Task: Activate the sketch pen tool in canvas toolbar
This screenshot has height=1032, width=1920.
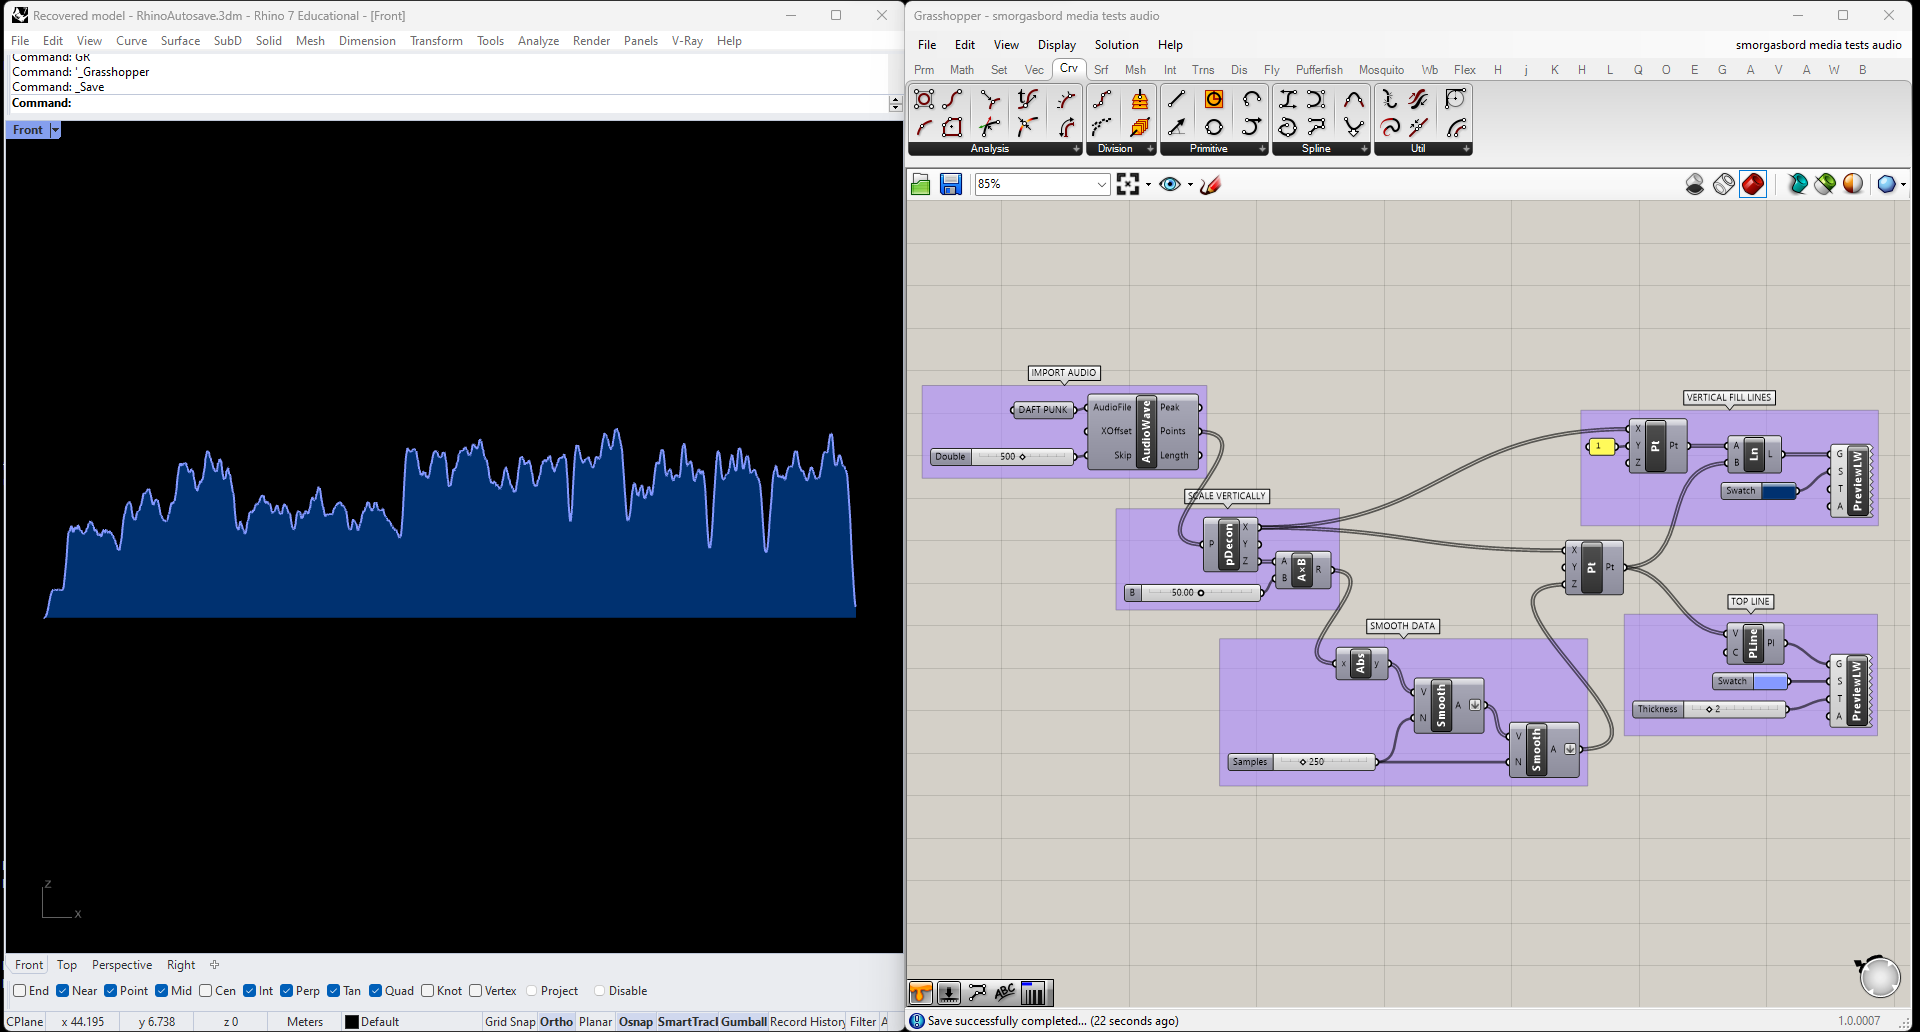Action: point(1210,184)
